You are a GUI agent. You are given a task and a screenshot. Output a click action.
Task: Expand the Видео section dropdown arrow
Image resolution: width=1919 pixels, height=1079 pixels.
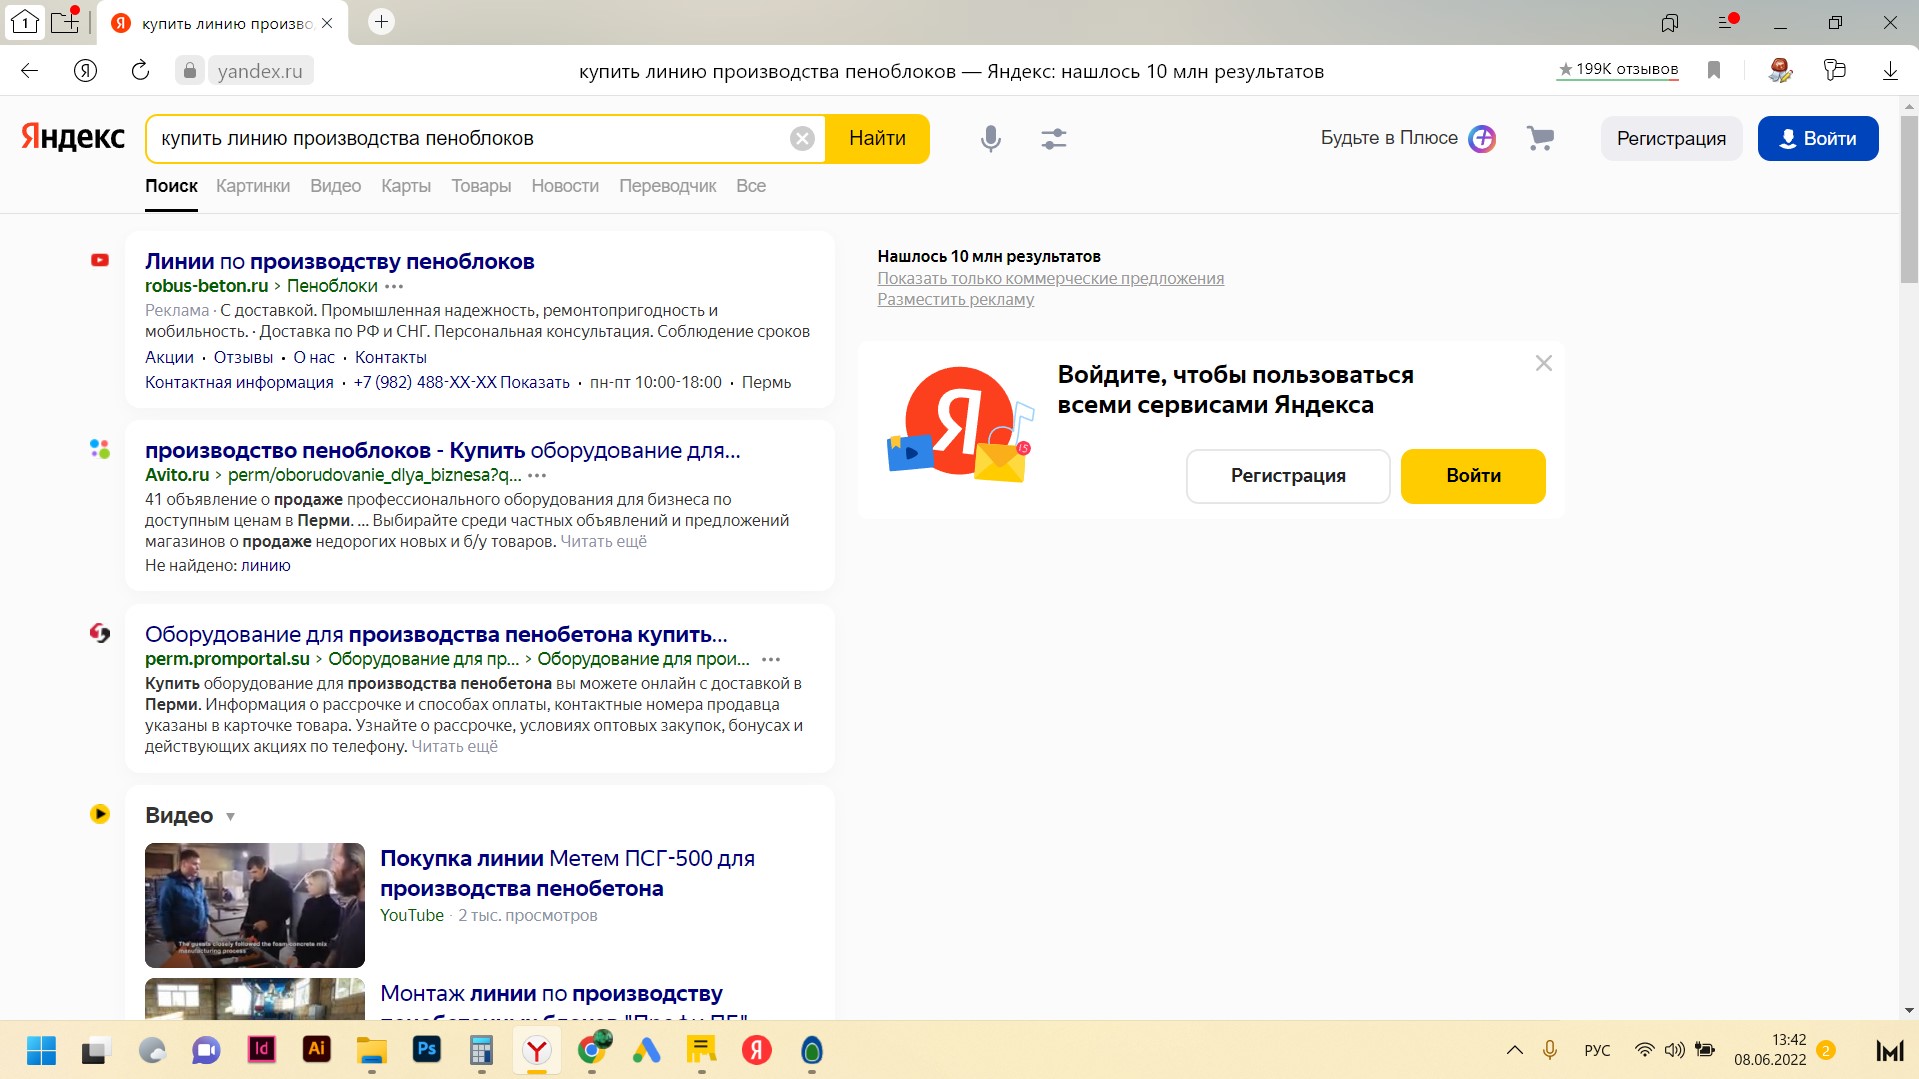[x=230, y=817]
